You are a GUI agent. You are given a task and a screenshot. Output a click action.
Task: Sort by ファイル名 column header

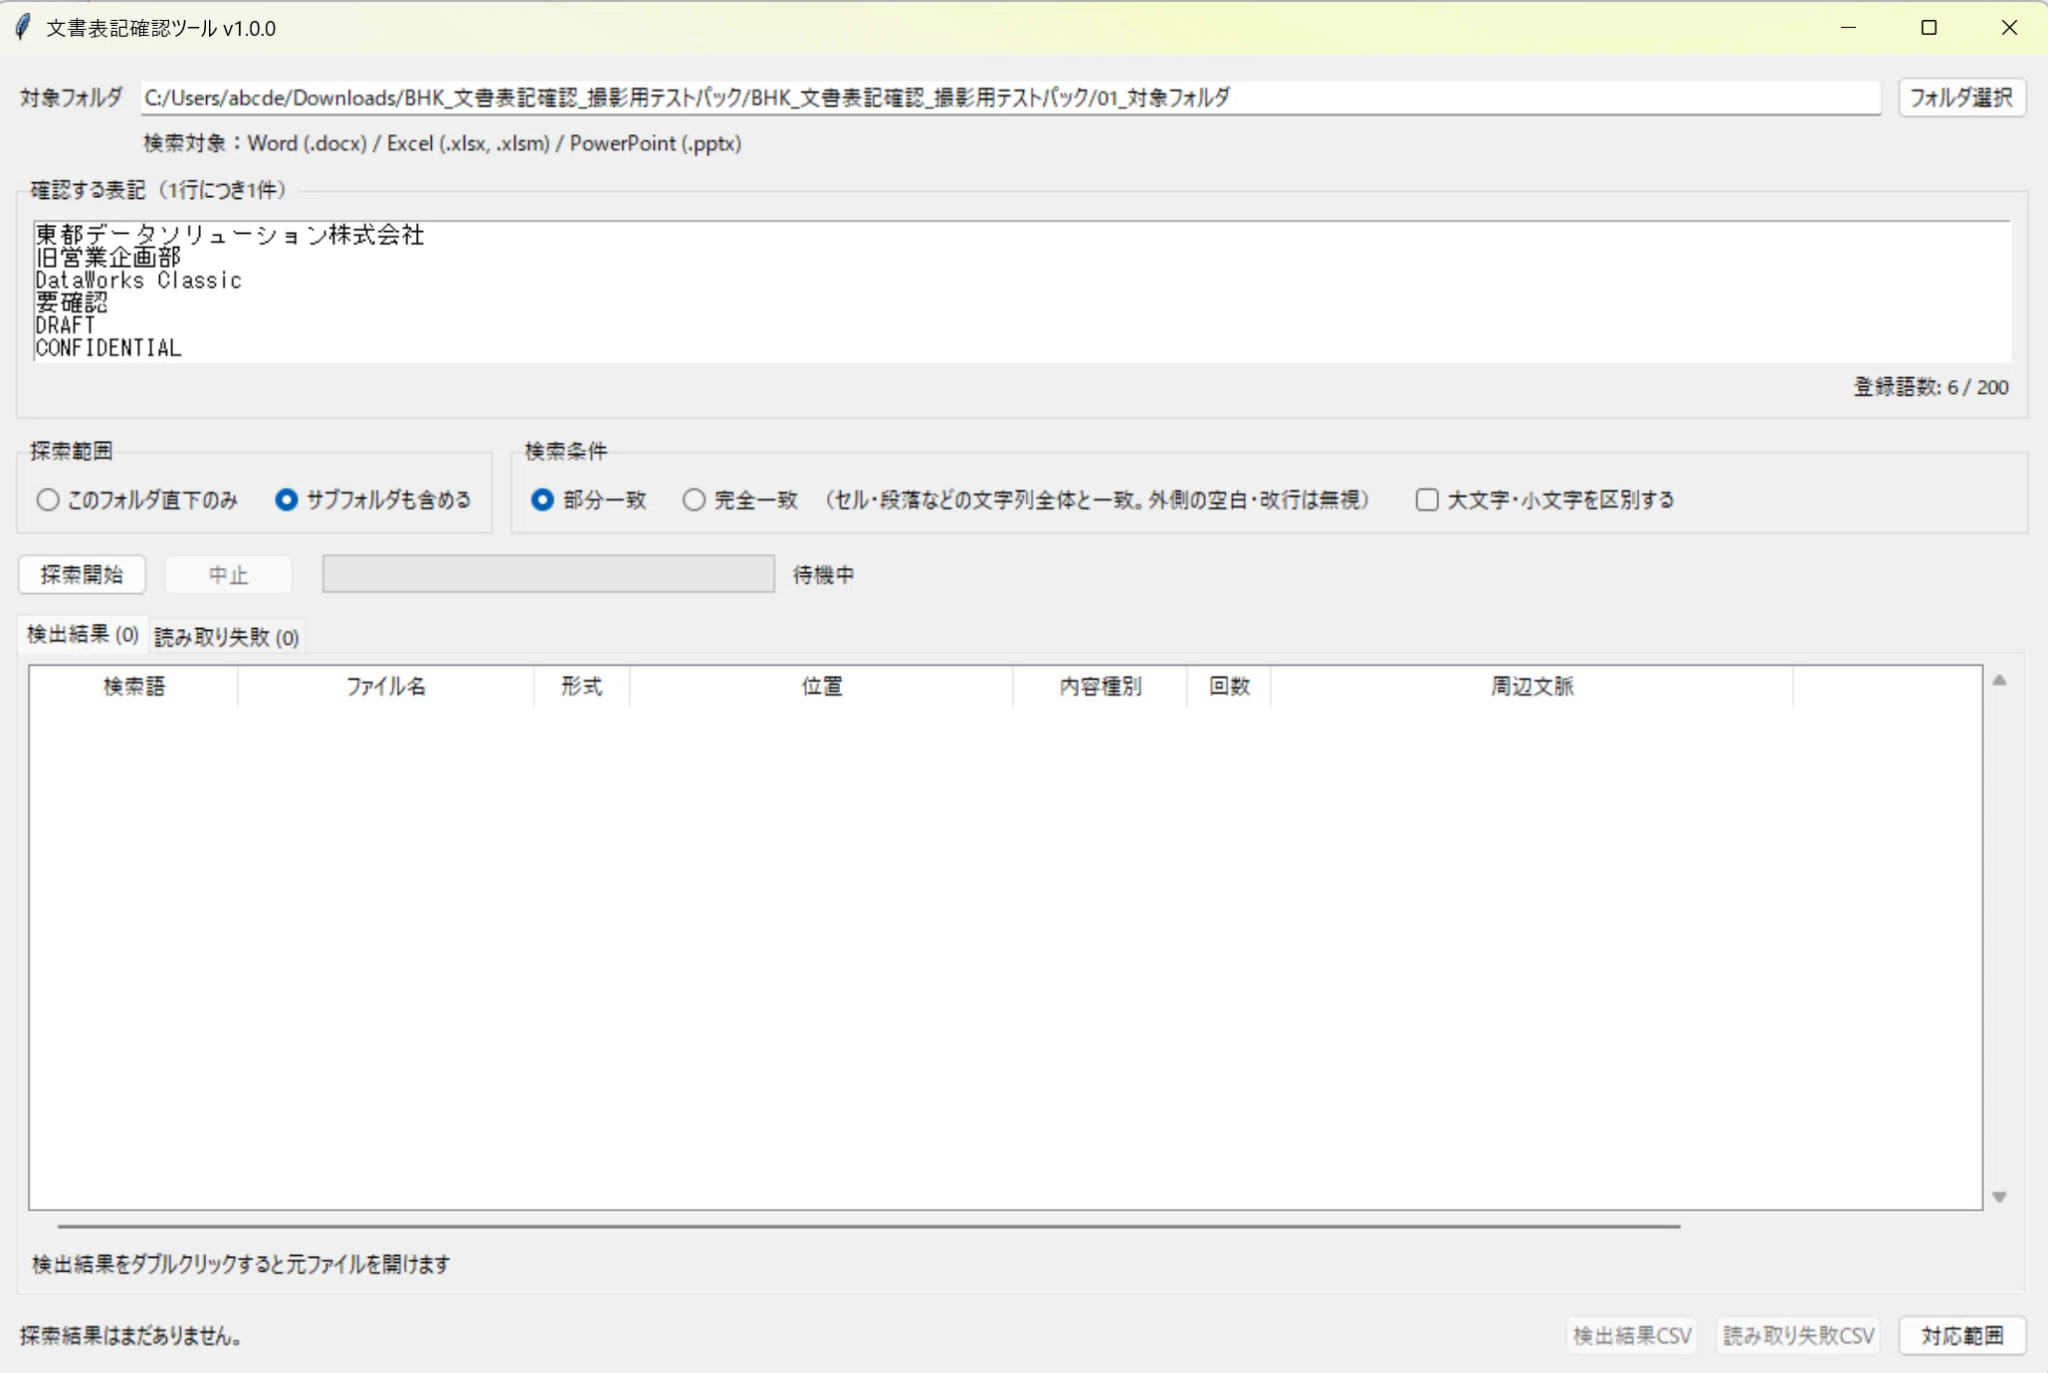click(x=386, y=687)
